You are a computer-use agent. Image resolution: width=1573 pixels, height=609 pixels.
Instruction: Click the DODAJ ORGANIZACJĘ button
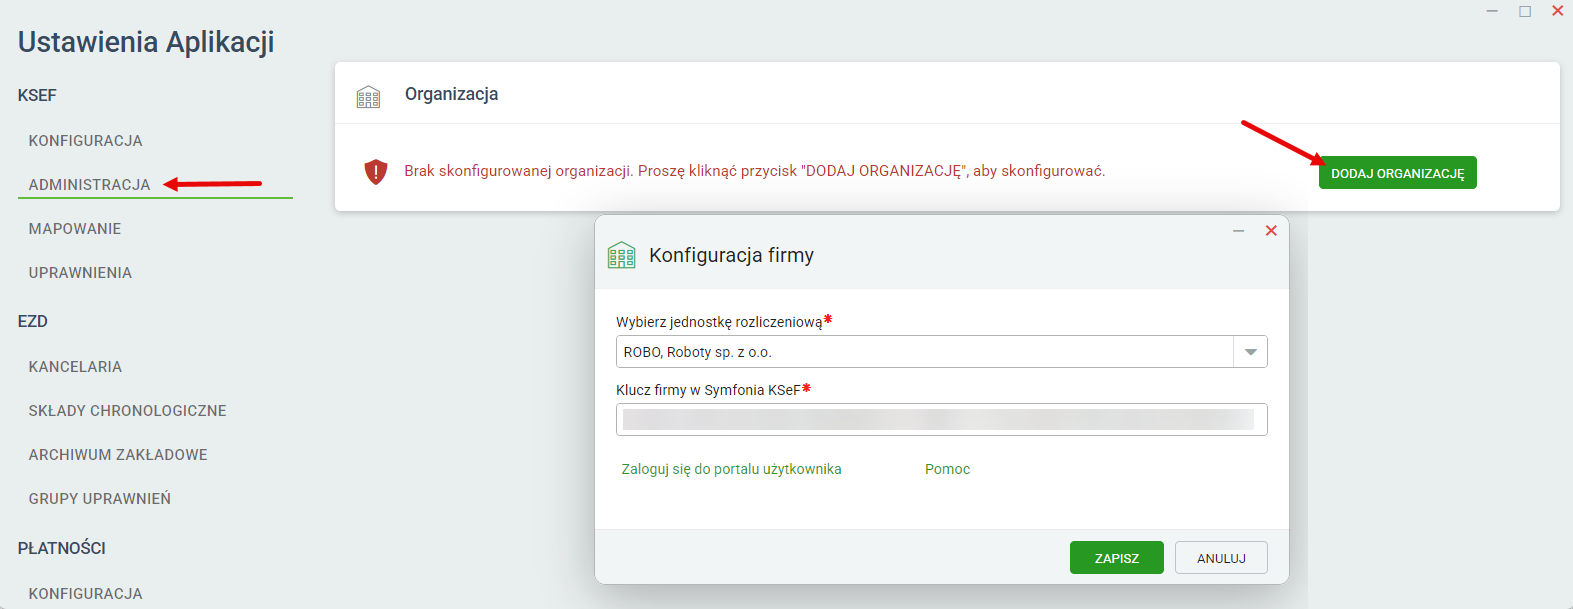(x=1397, y=173)
